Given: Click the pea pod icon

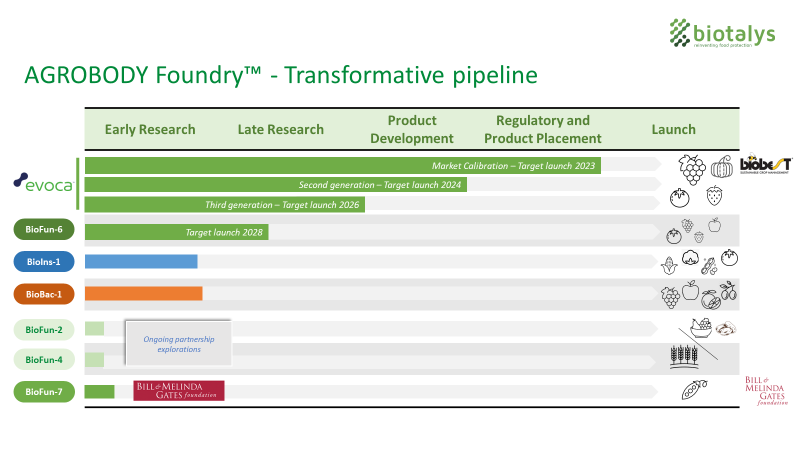Looking at the screenshot, I should pyautogui.click(x=694, y=390).
